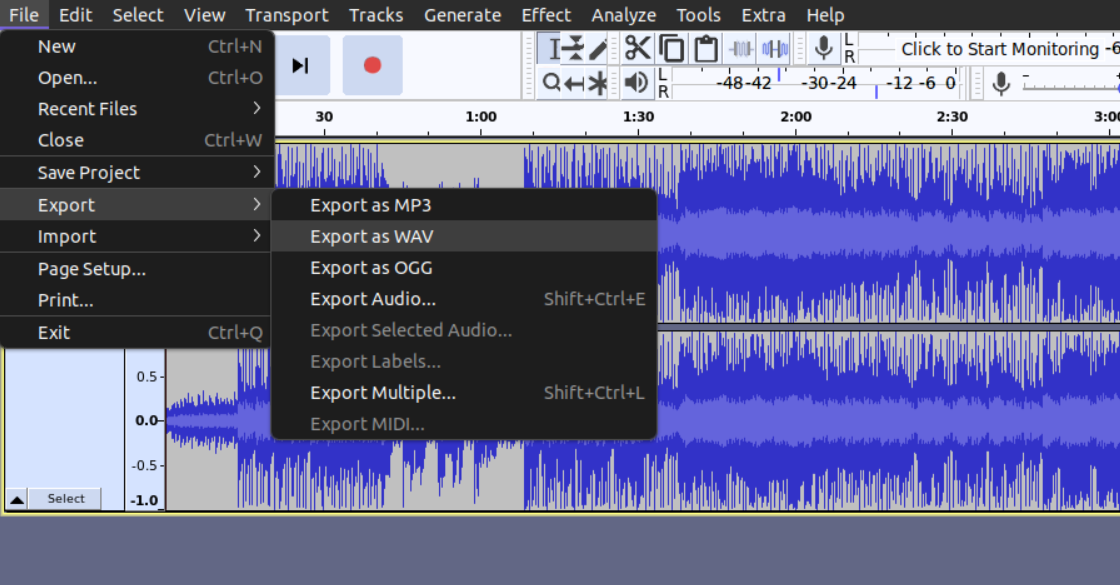Screen dimensions: 1120x585
Task: Click the recording meter to start monitoring
Action: (x=1000, y=49)
